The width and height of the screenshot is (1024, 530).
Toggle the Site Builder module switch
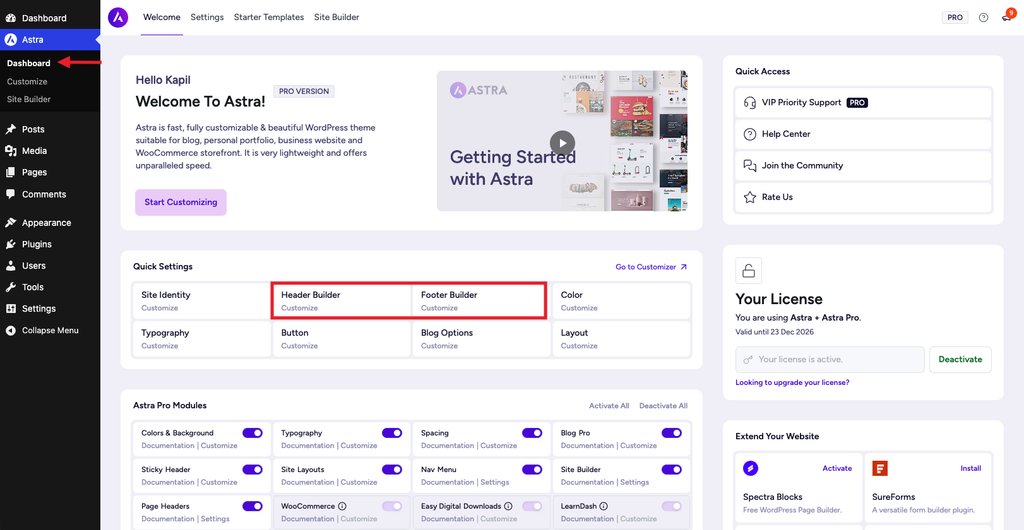coord(671,469)
